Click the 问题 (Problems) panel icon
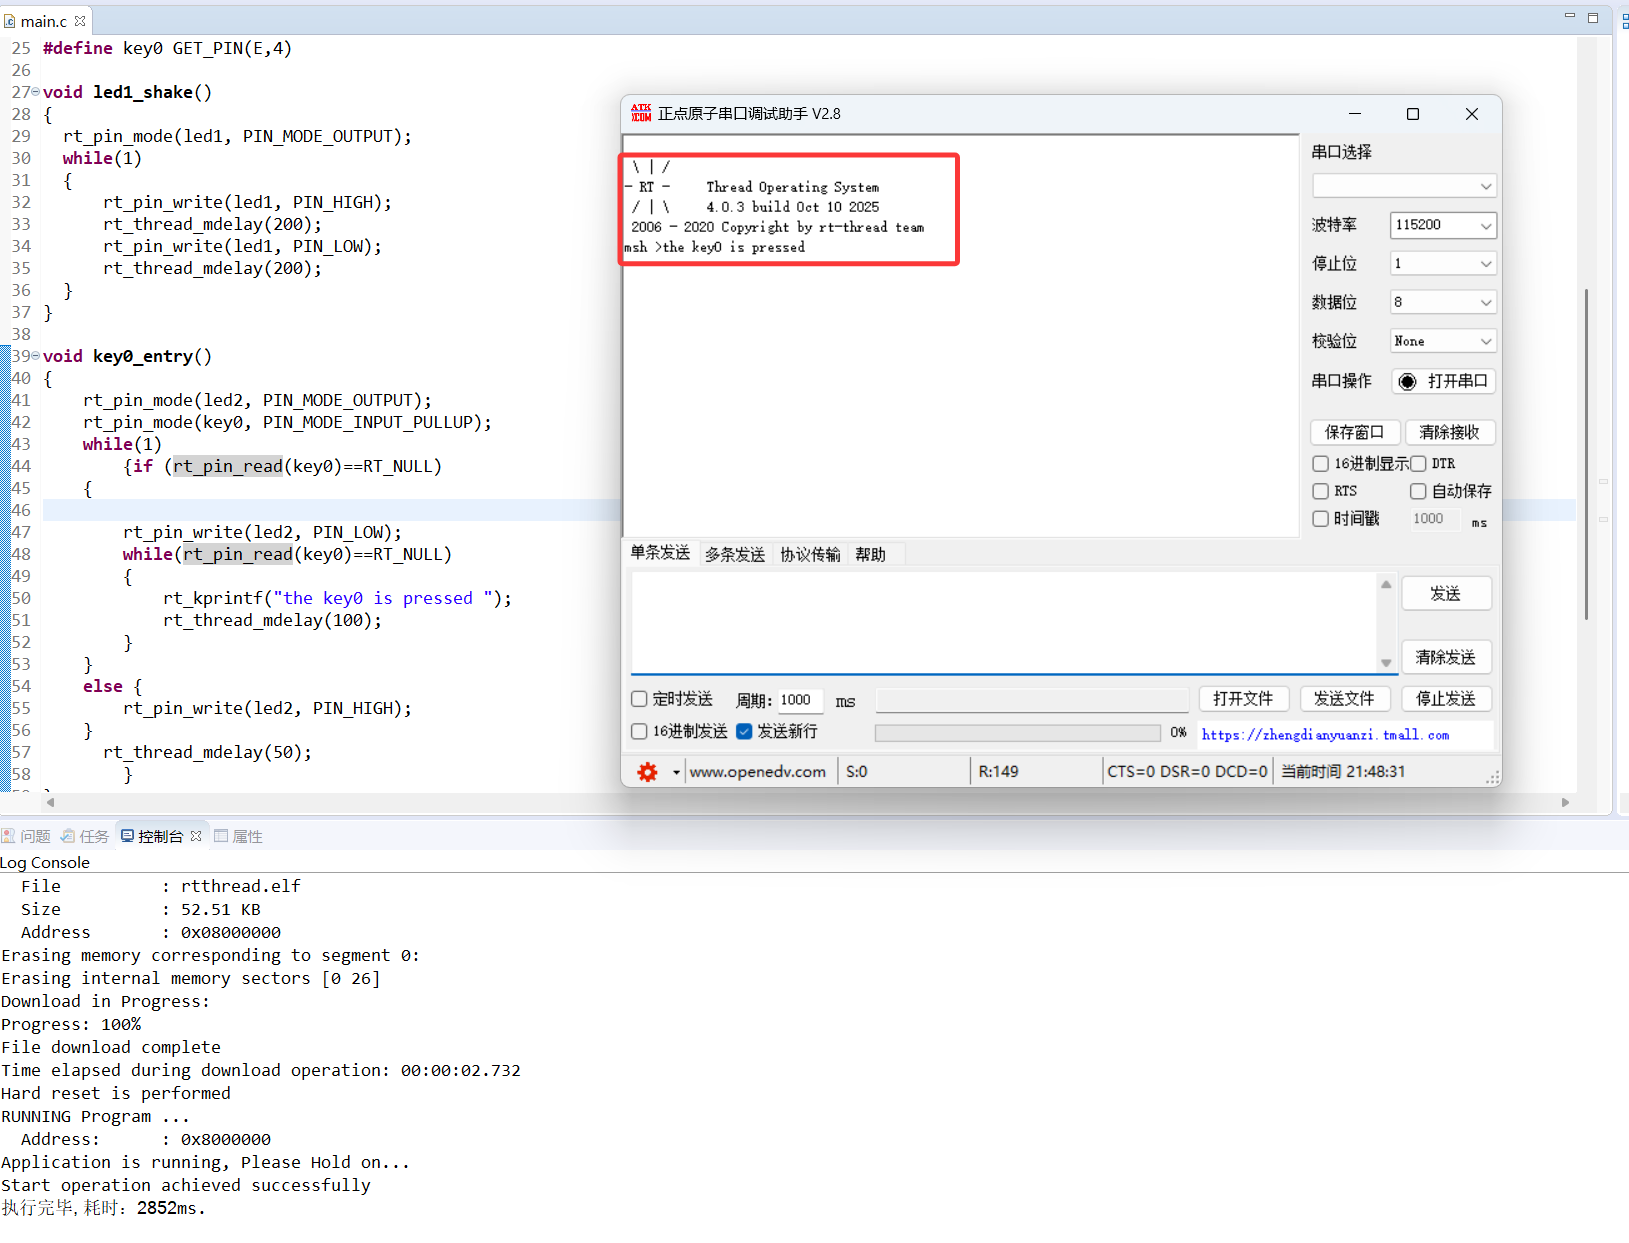 coord(9,835)
